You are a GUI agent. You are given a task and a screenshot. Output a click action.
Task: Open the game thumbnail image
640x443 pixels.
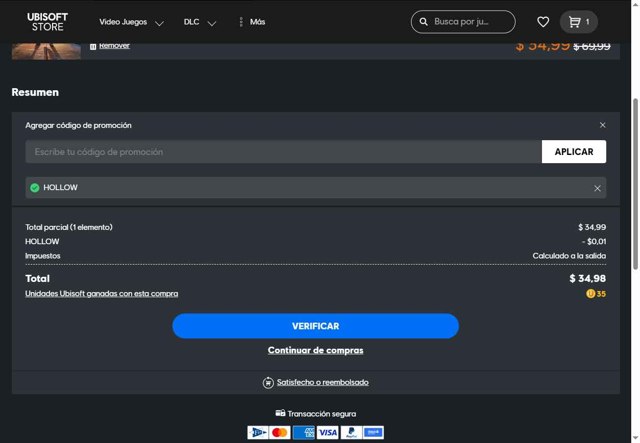pyautogui.click(x=46, y=51)
